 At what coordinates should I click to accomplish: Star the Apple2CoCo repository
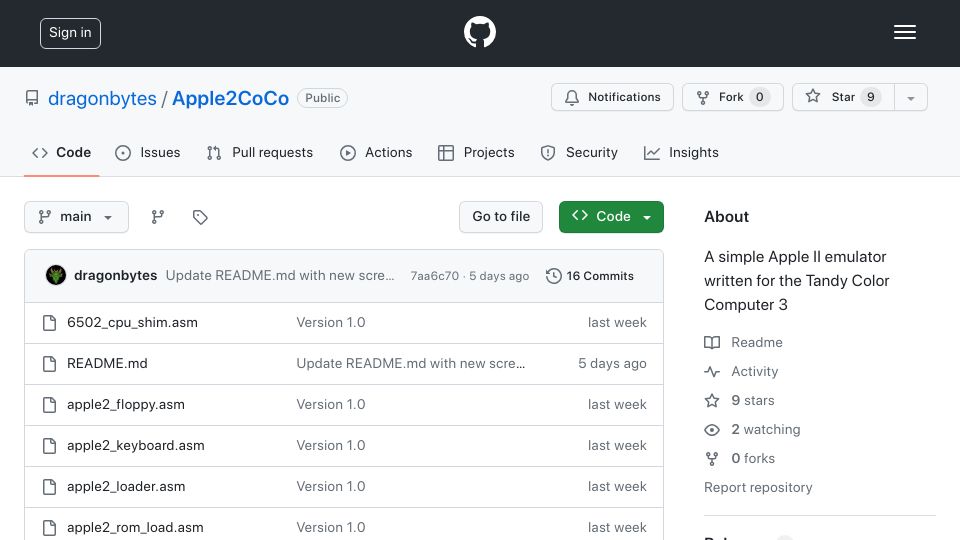843,97
